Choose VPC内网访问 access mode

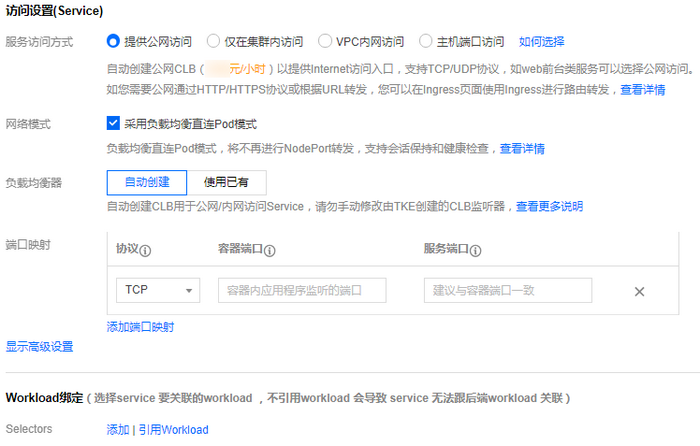[x=325, y=42]
